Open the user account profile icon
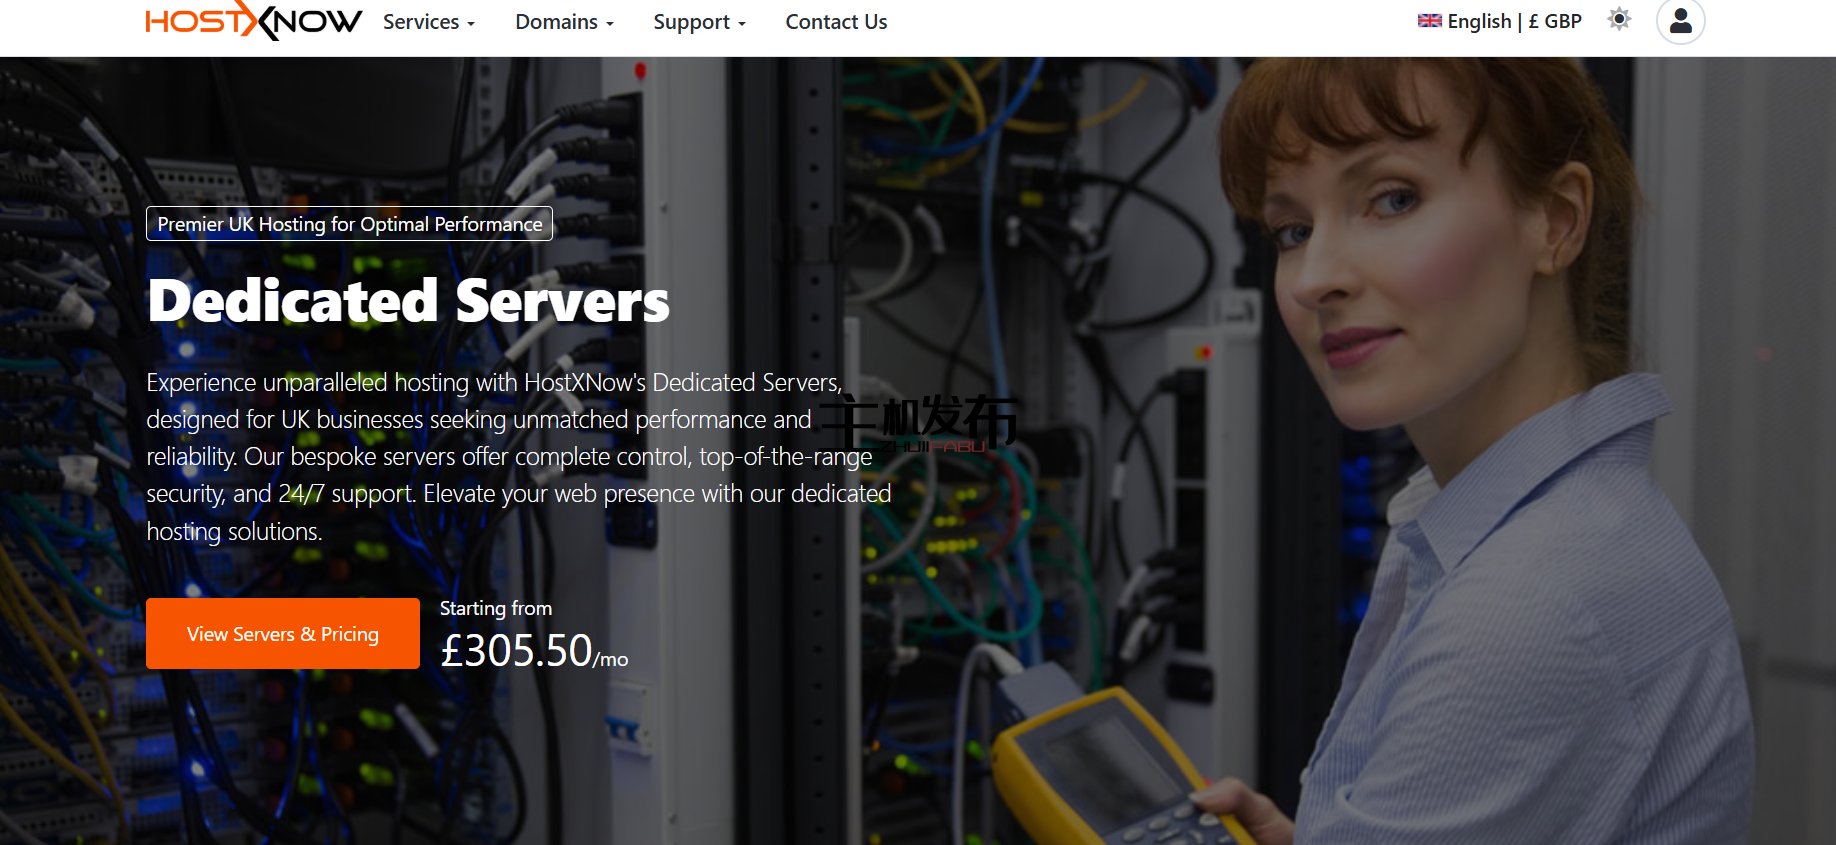This screenshot has height=845, width=1836. (1680, 21)
